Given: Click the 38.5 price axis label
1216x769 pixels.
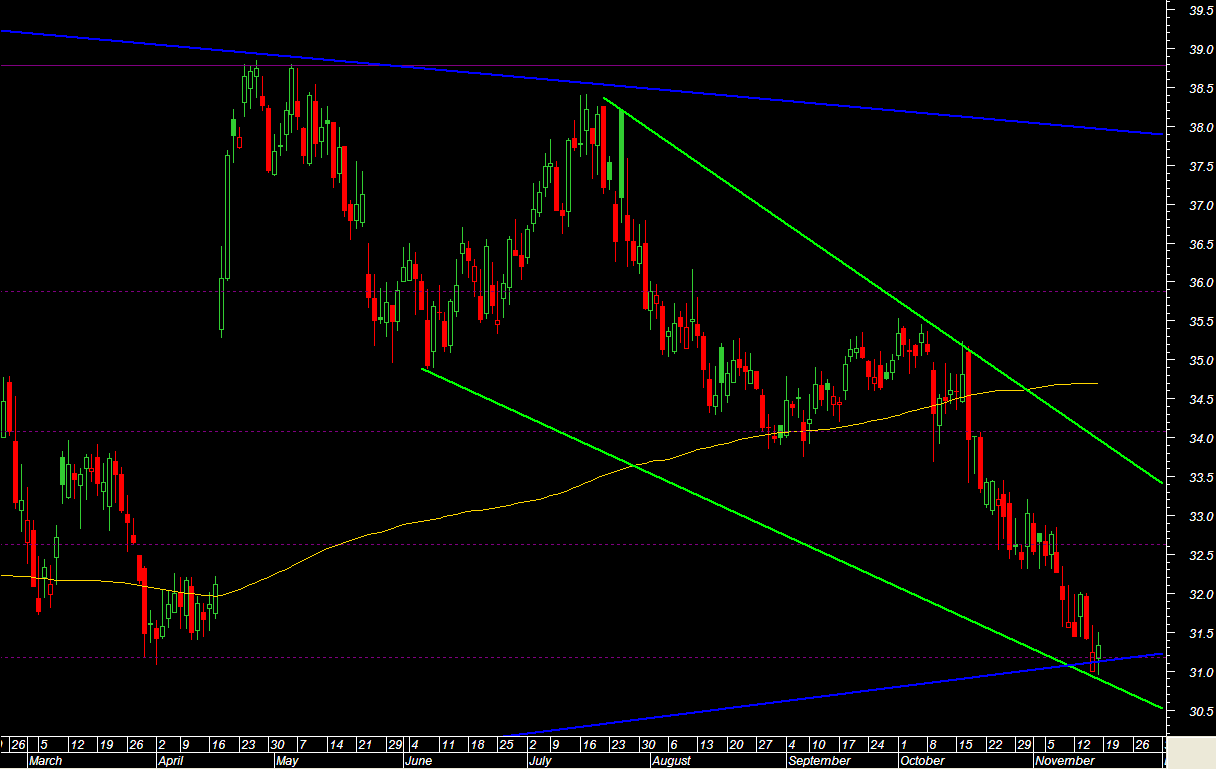Looking at the screenshot, I should tap(1200, 89).
